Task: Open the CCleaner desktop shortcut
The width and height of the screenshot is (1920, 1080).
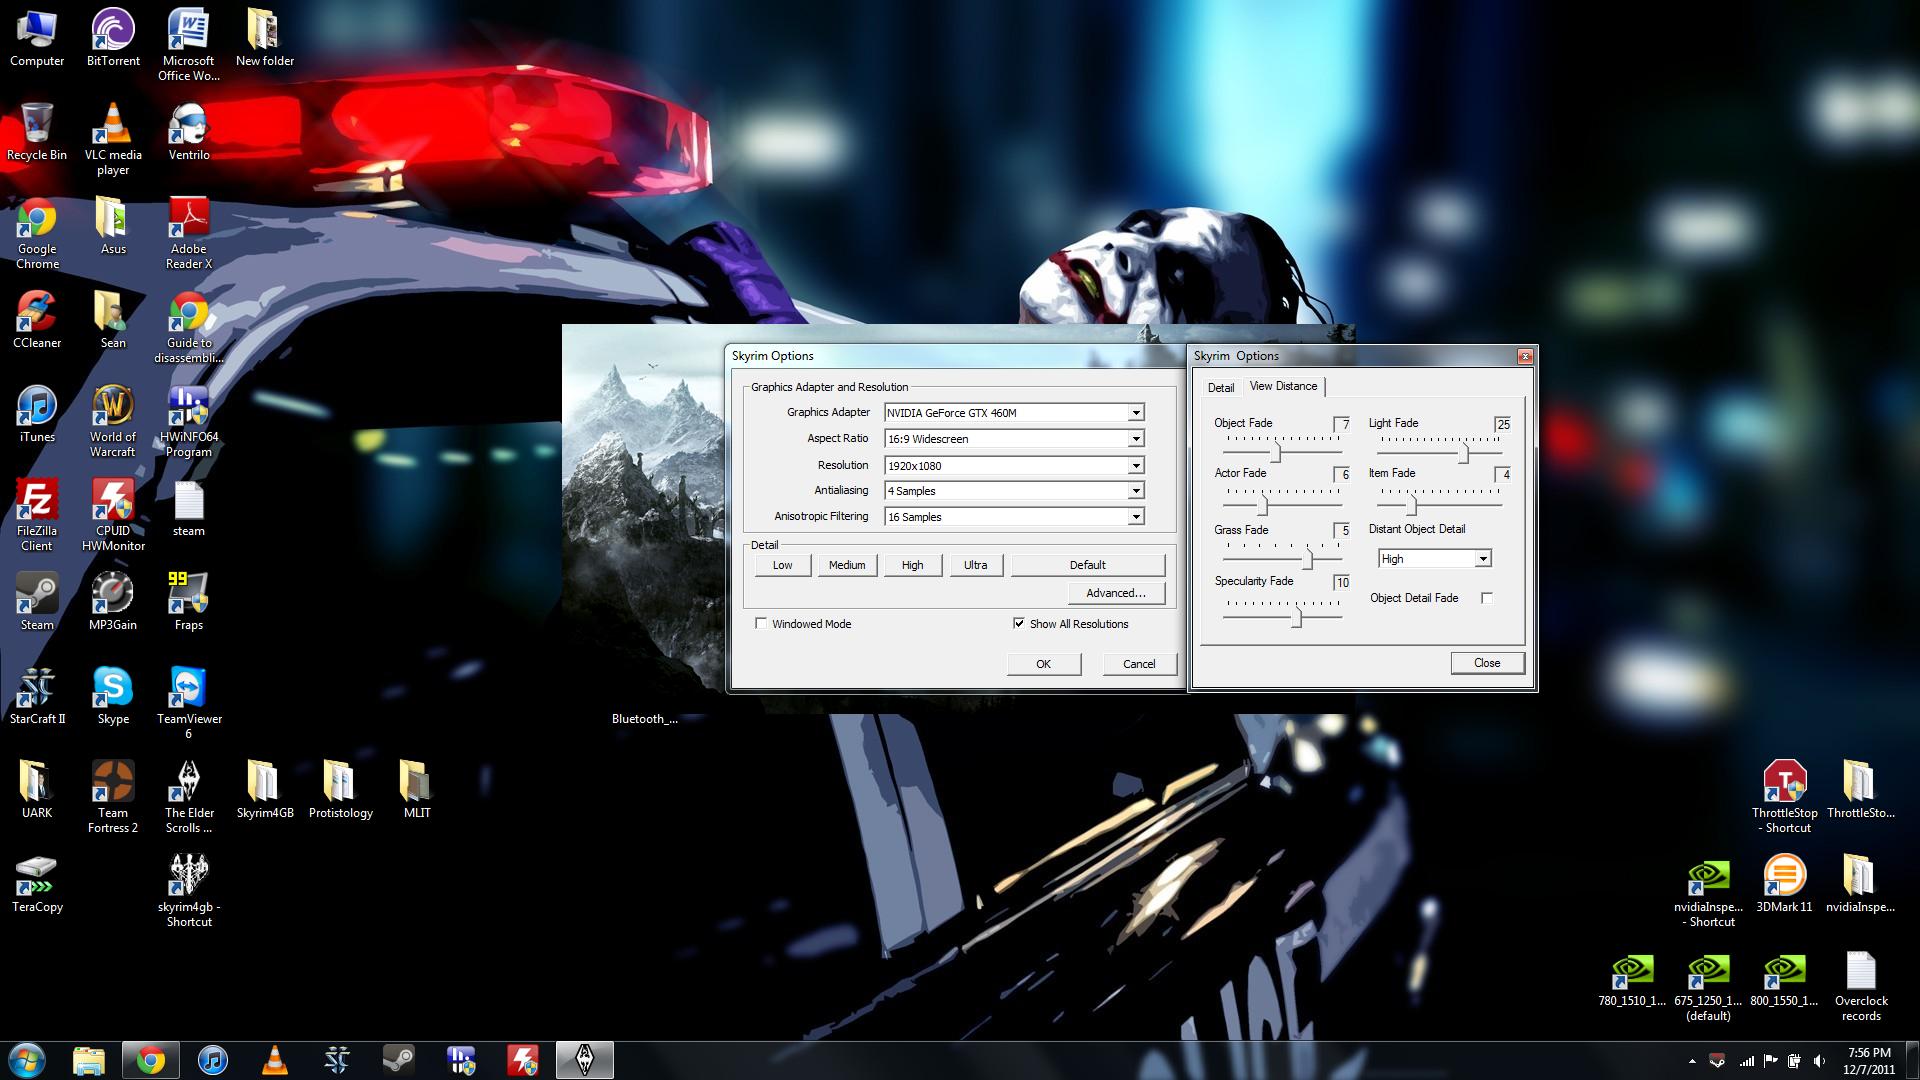Action: coord(37,319)
